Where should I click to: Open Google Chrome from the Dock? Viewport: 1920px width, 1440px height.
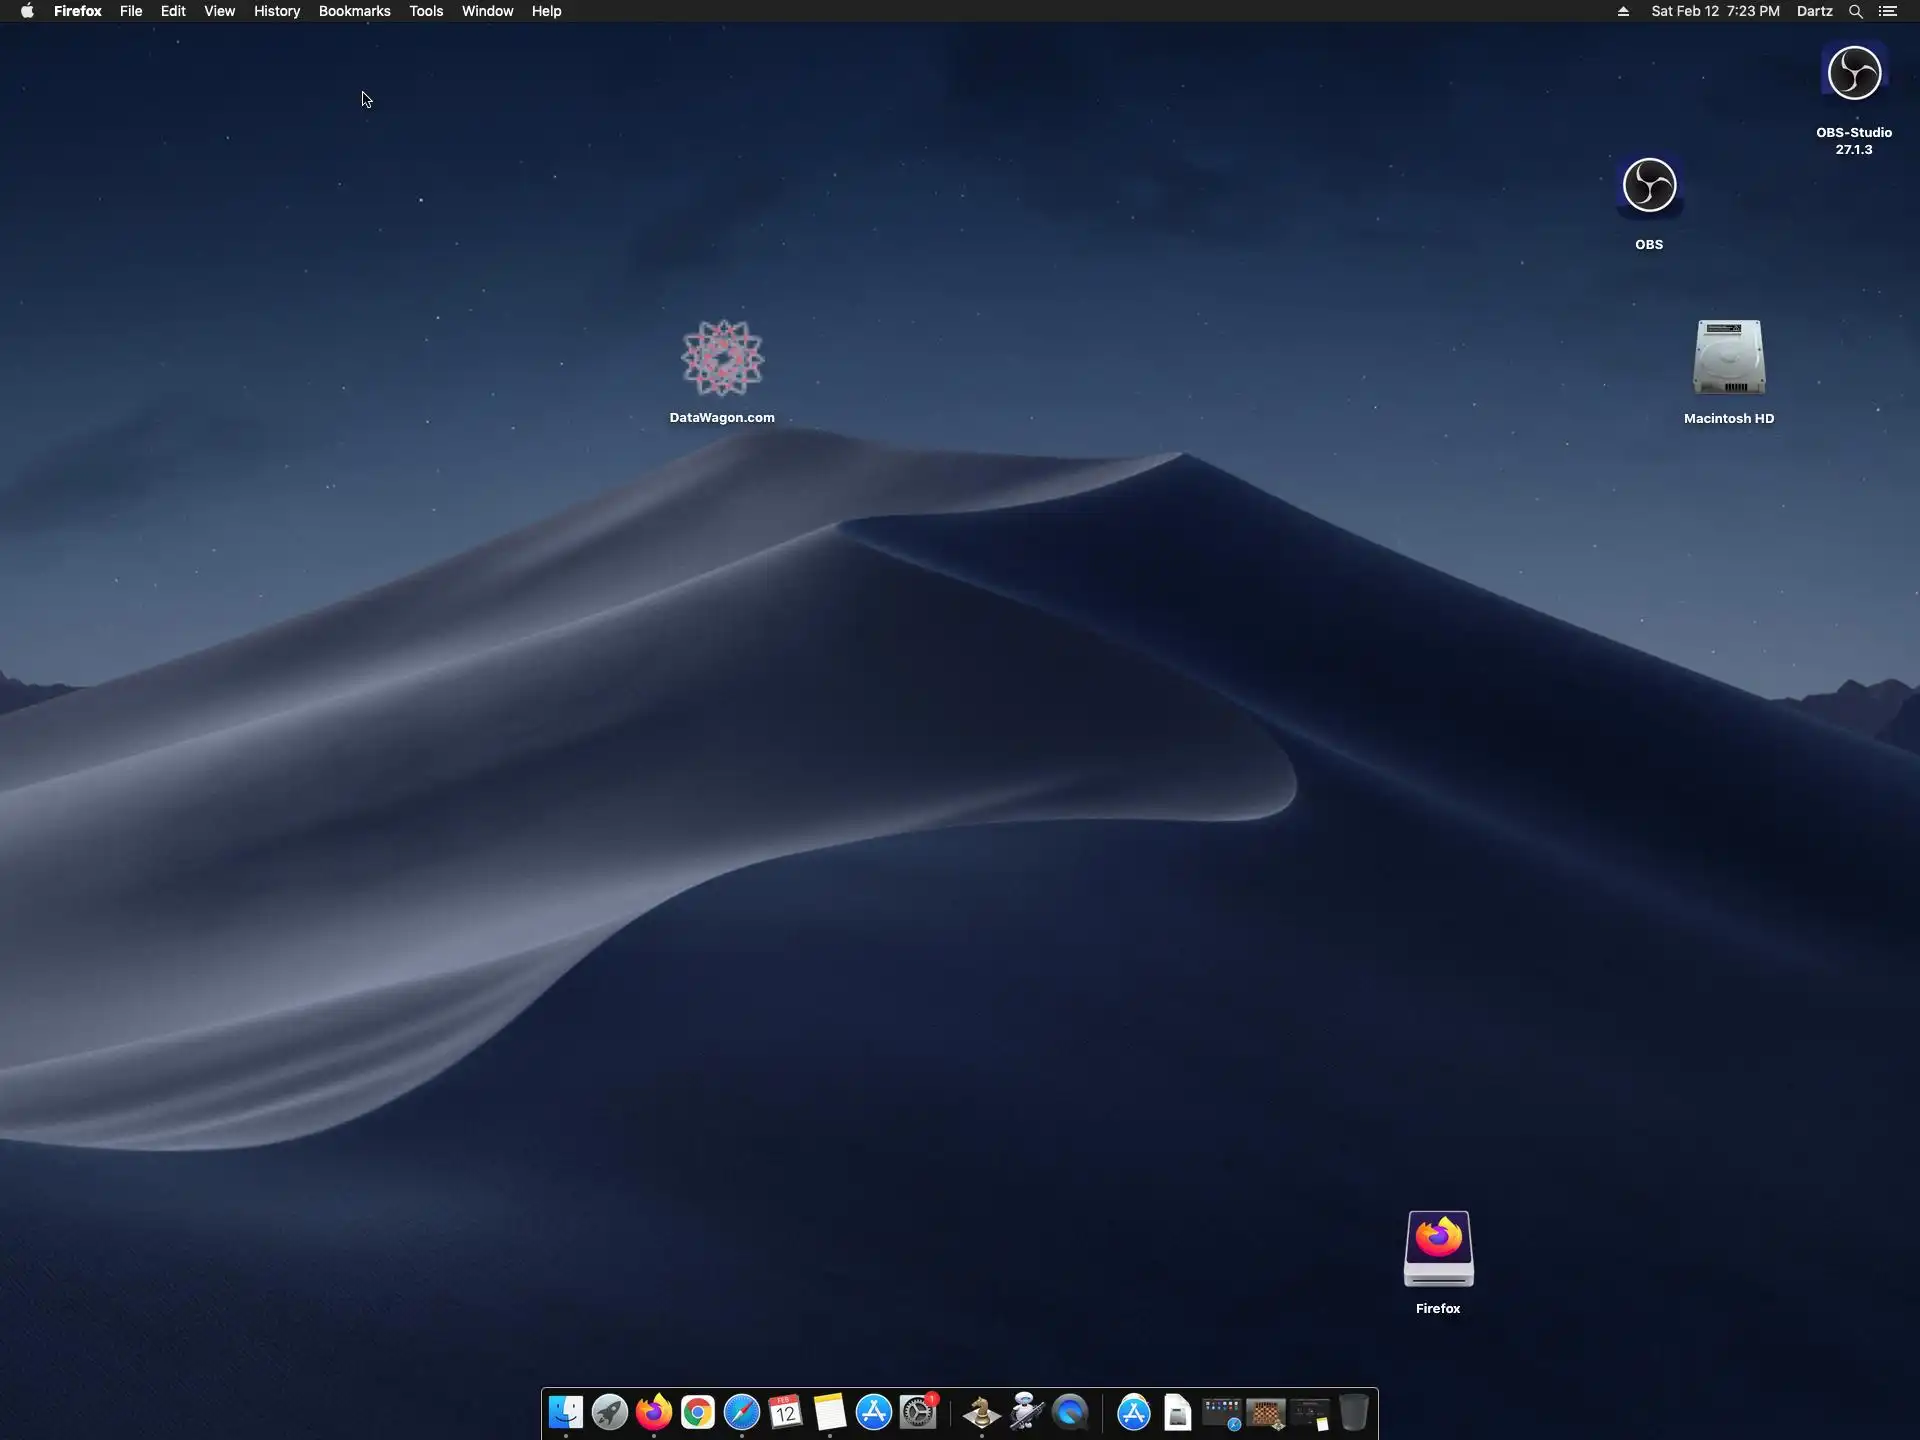(698, 1412)
